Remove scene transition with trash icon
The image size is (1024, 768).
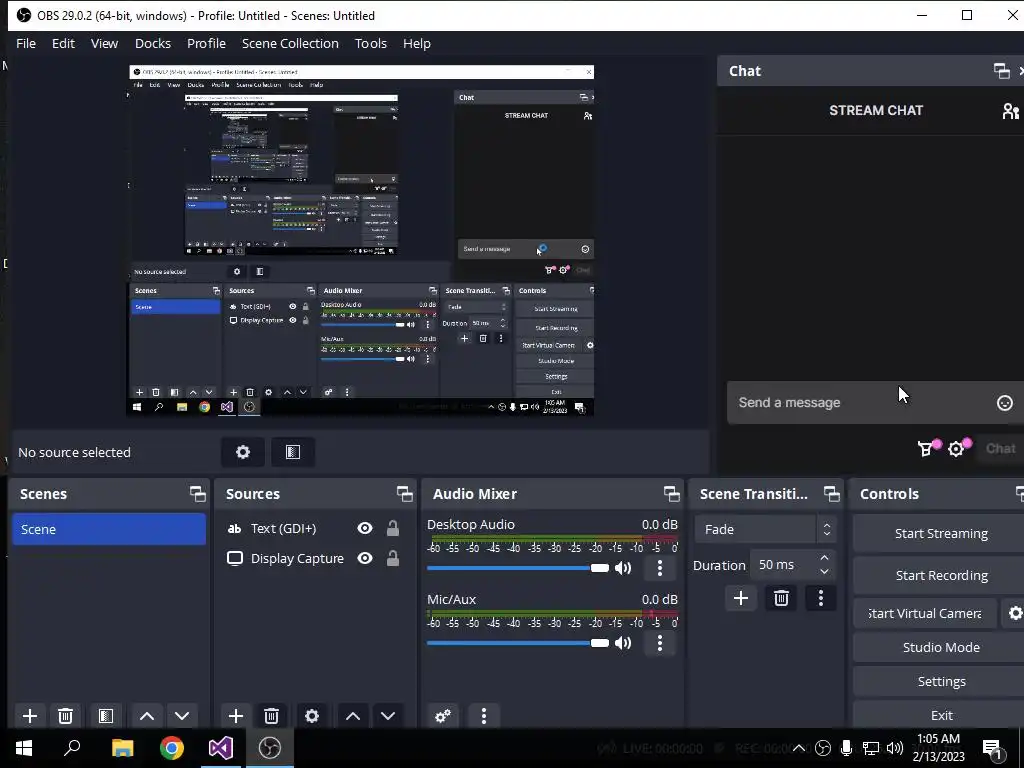click(781, 598)
